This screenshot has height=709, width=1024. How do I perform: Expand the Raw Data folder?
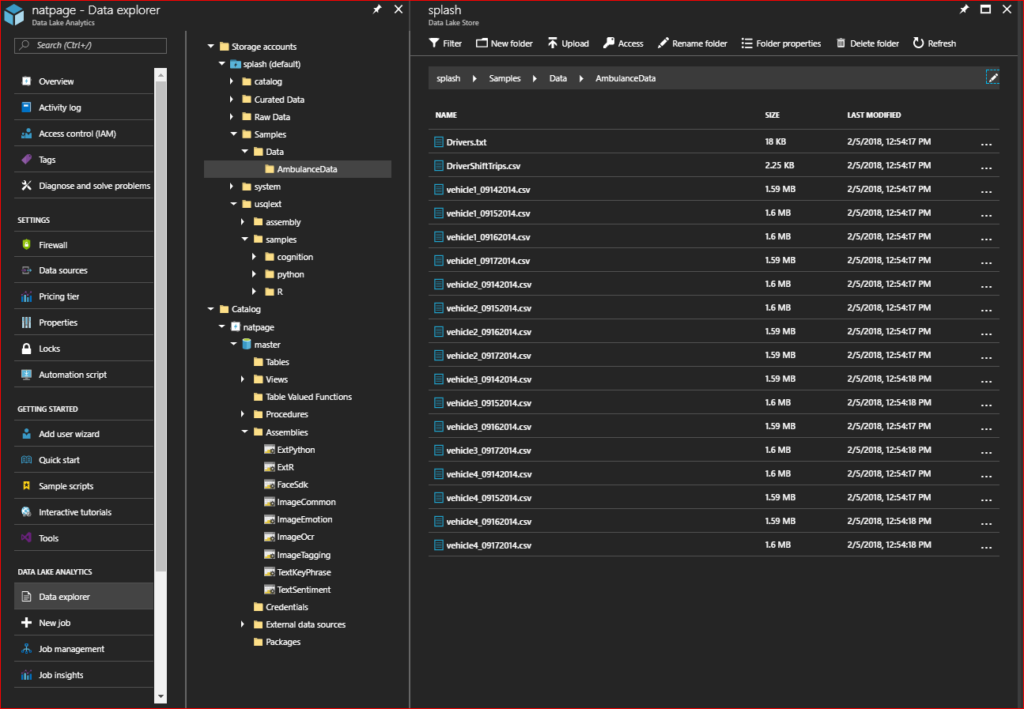pyautogui.click(x=232, y=117)
